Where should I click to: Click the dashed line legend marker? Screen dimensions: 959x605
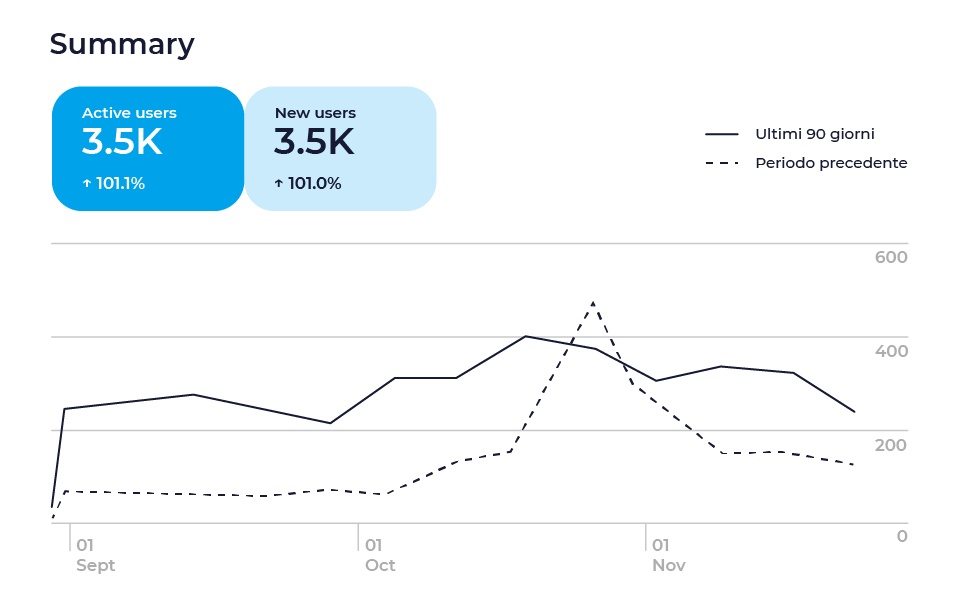pyautogui.click(x=721, y=163)
